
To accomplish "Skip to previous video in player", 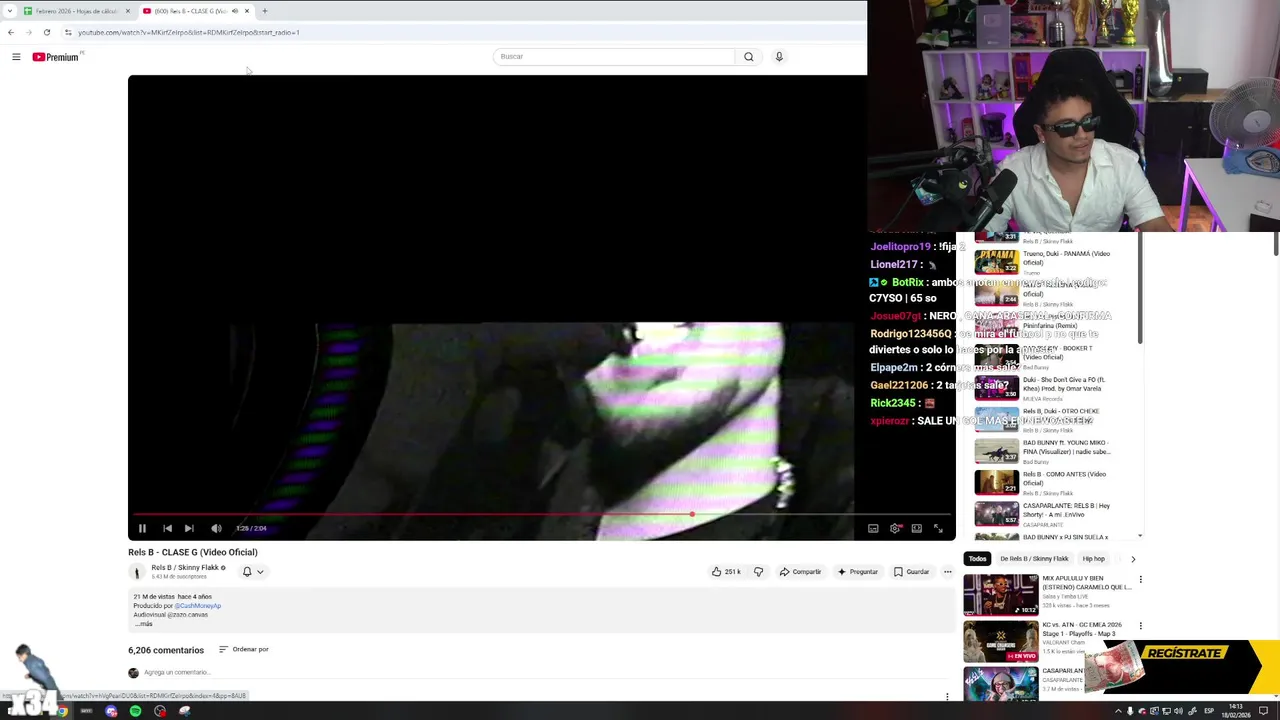I will click(167, 528).
